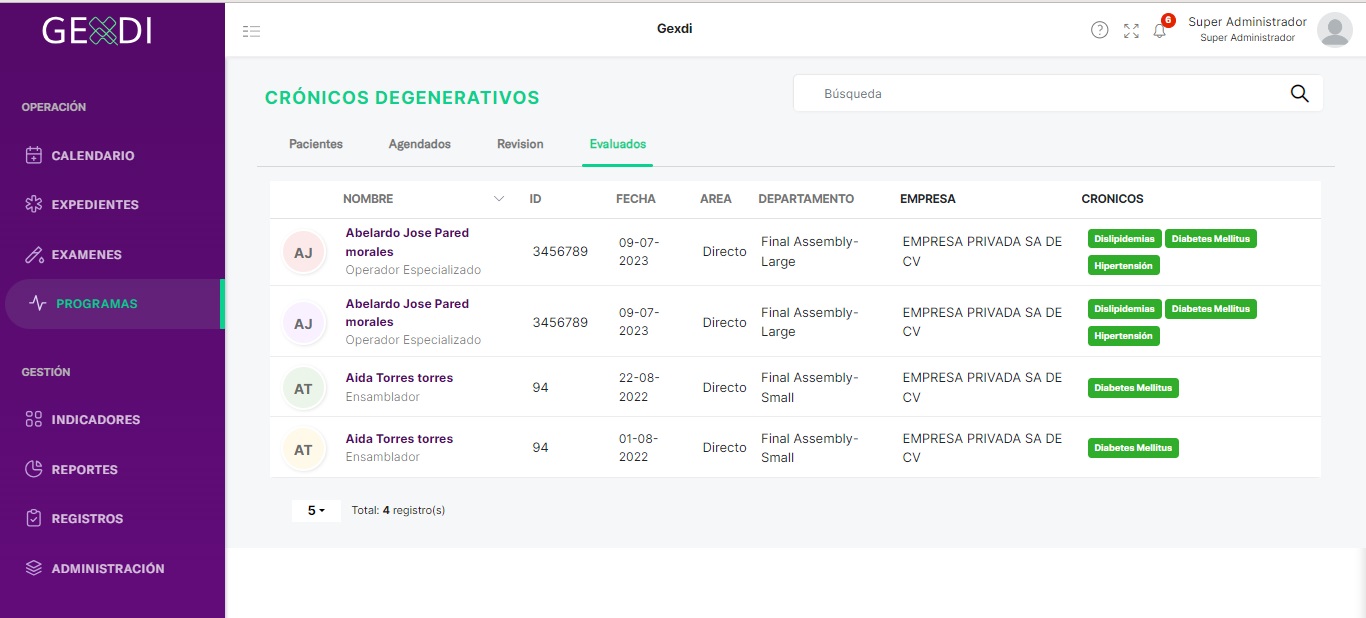Sort by the AREA column header
The width and height of the screenshot is (1366, 618).
click(716, 199)
